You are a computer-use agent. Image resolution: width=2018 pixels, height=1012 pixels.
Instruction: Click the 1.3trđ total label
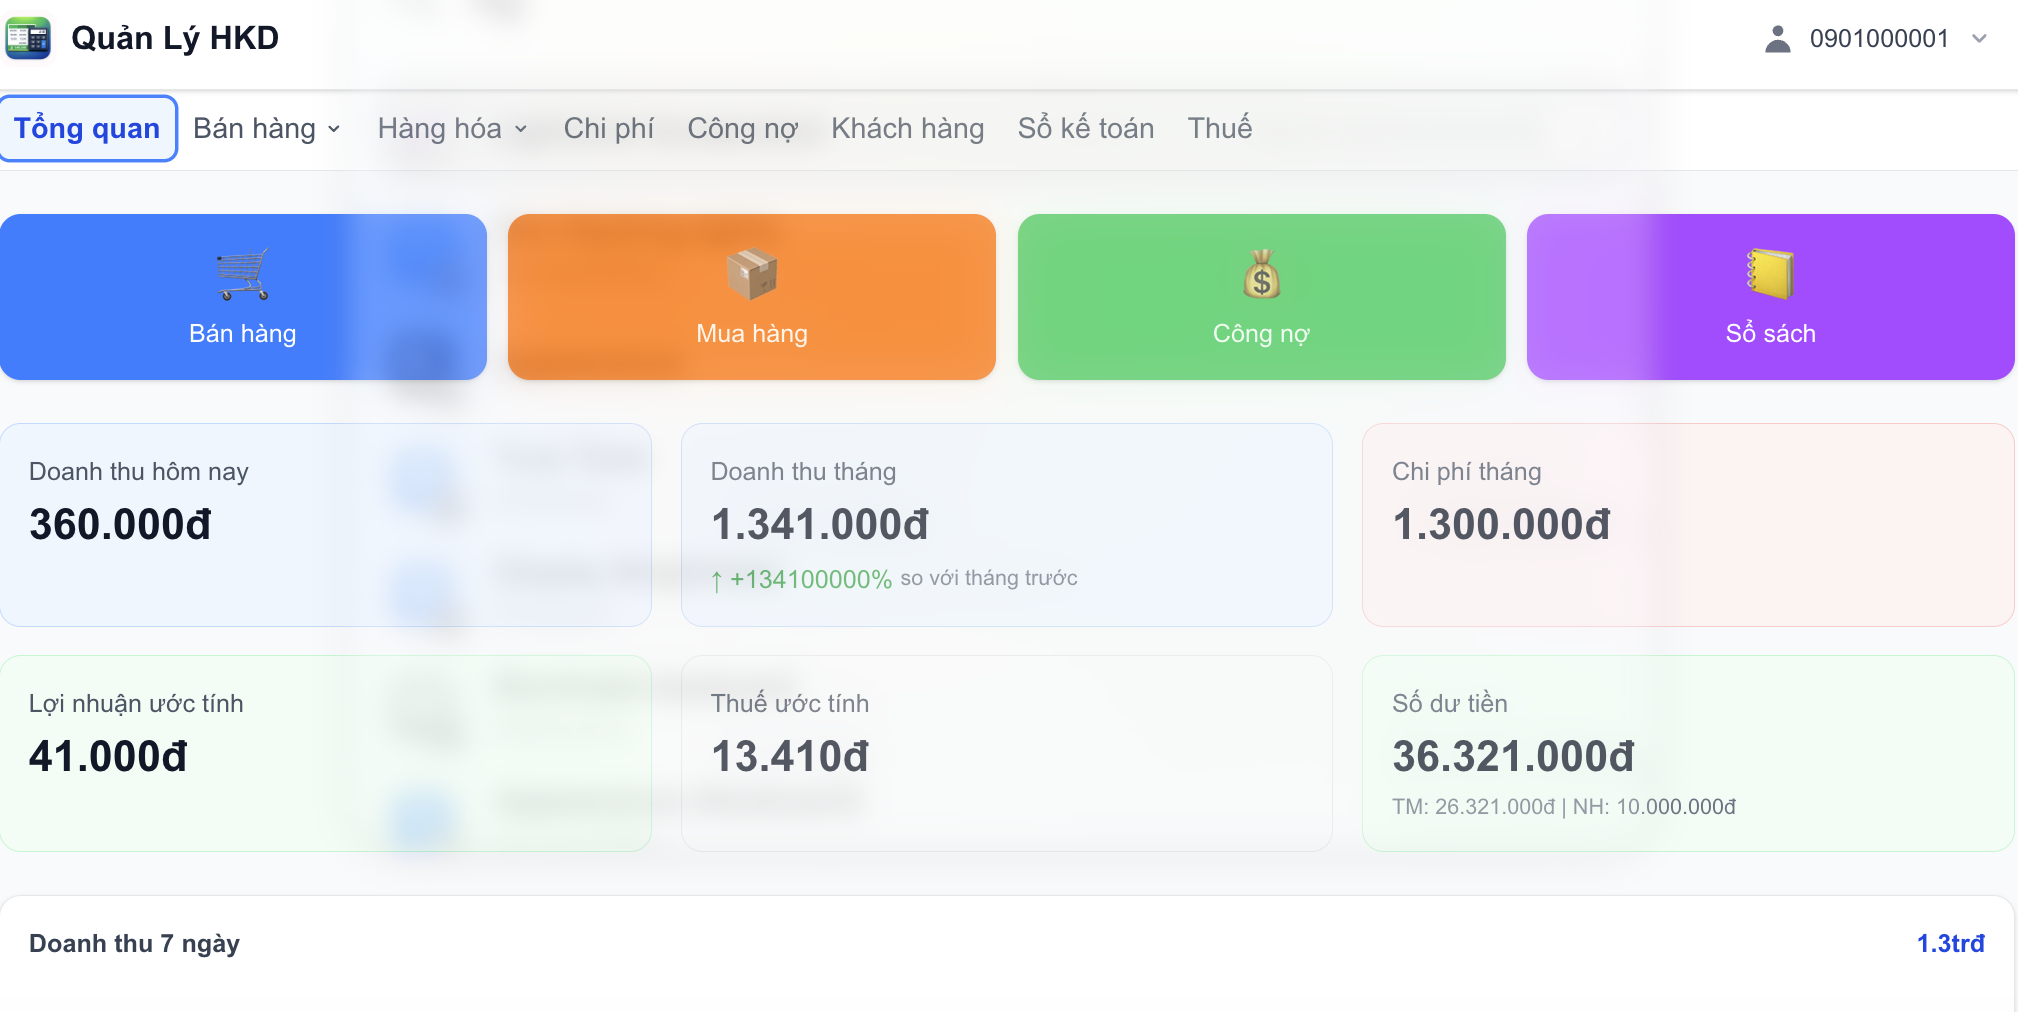(x=1950, y=944)
